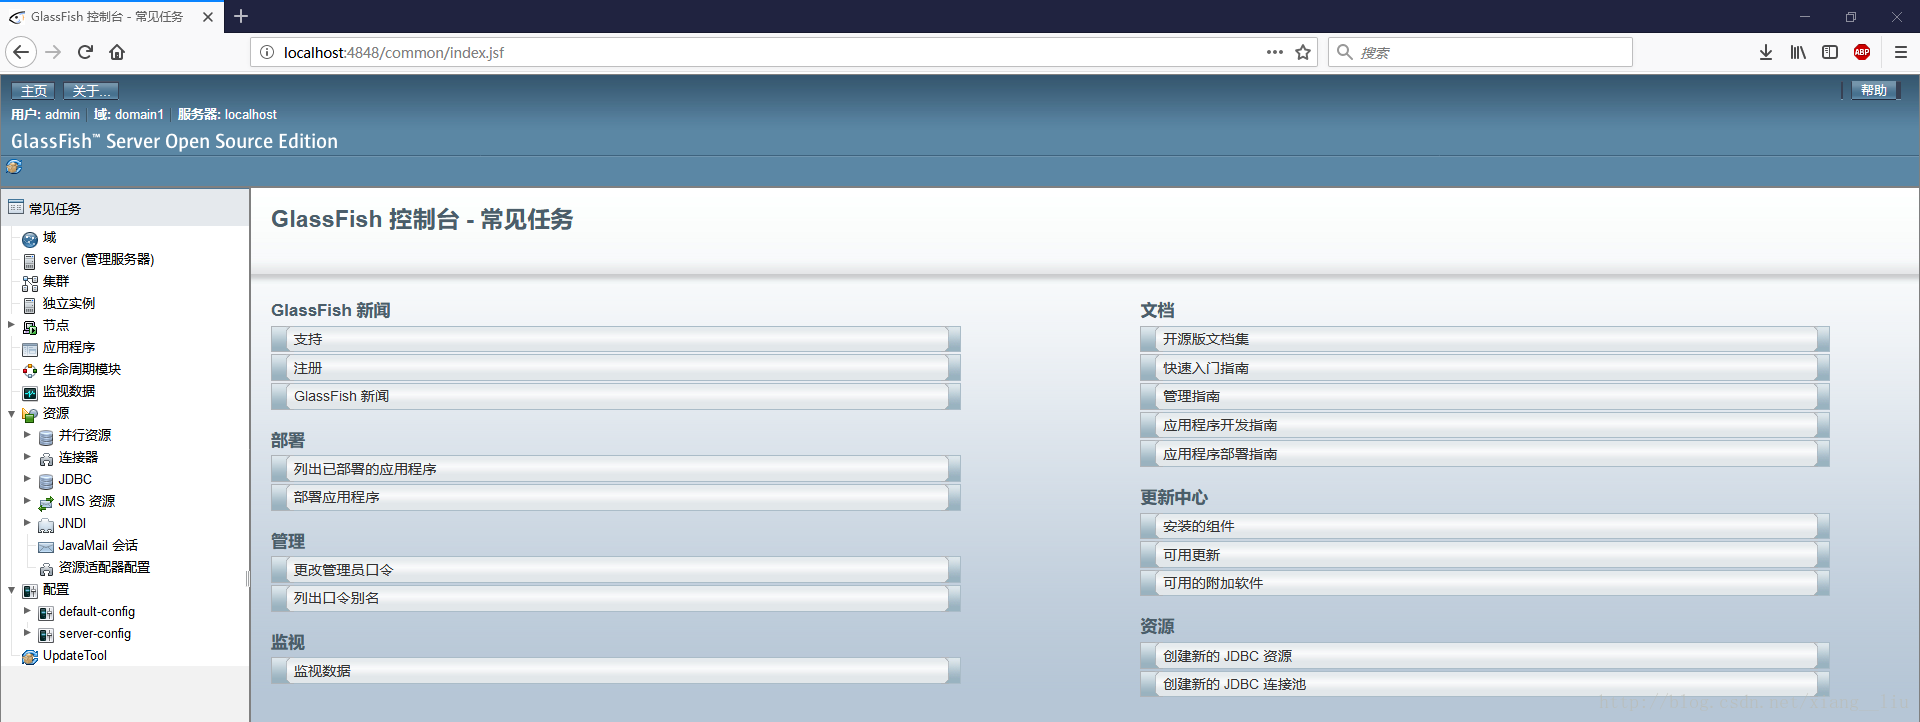This screenshot has width=1920, height=722.
Task: Click the 支持 news button
Action: click(x=616, y=339)
